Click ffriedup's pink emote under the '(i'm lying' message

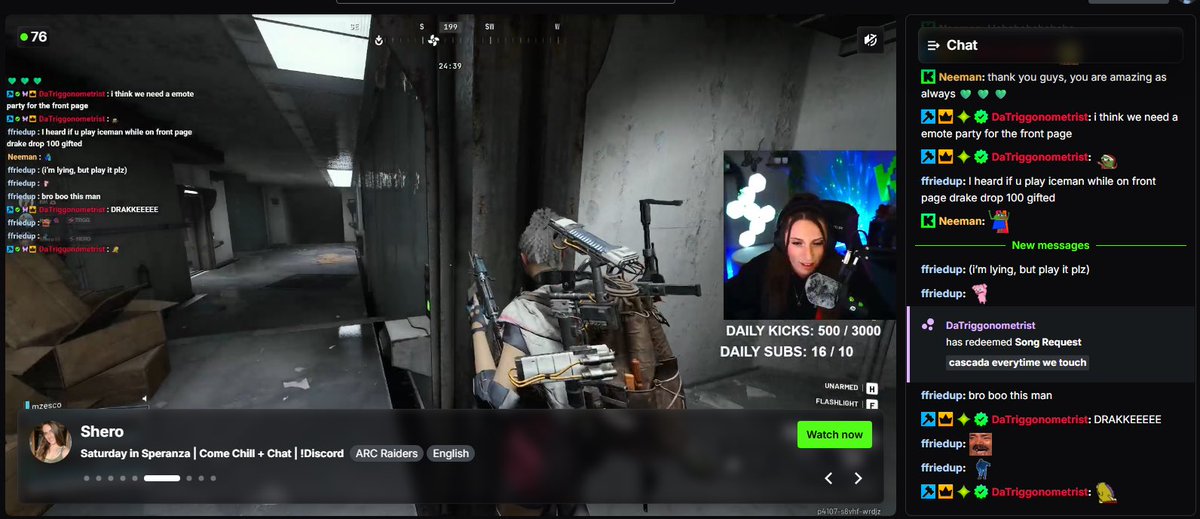(982, 294)
